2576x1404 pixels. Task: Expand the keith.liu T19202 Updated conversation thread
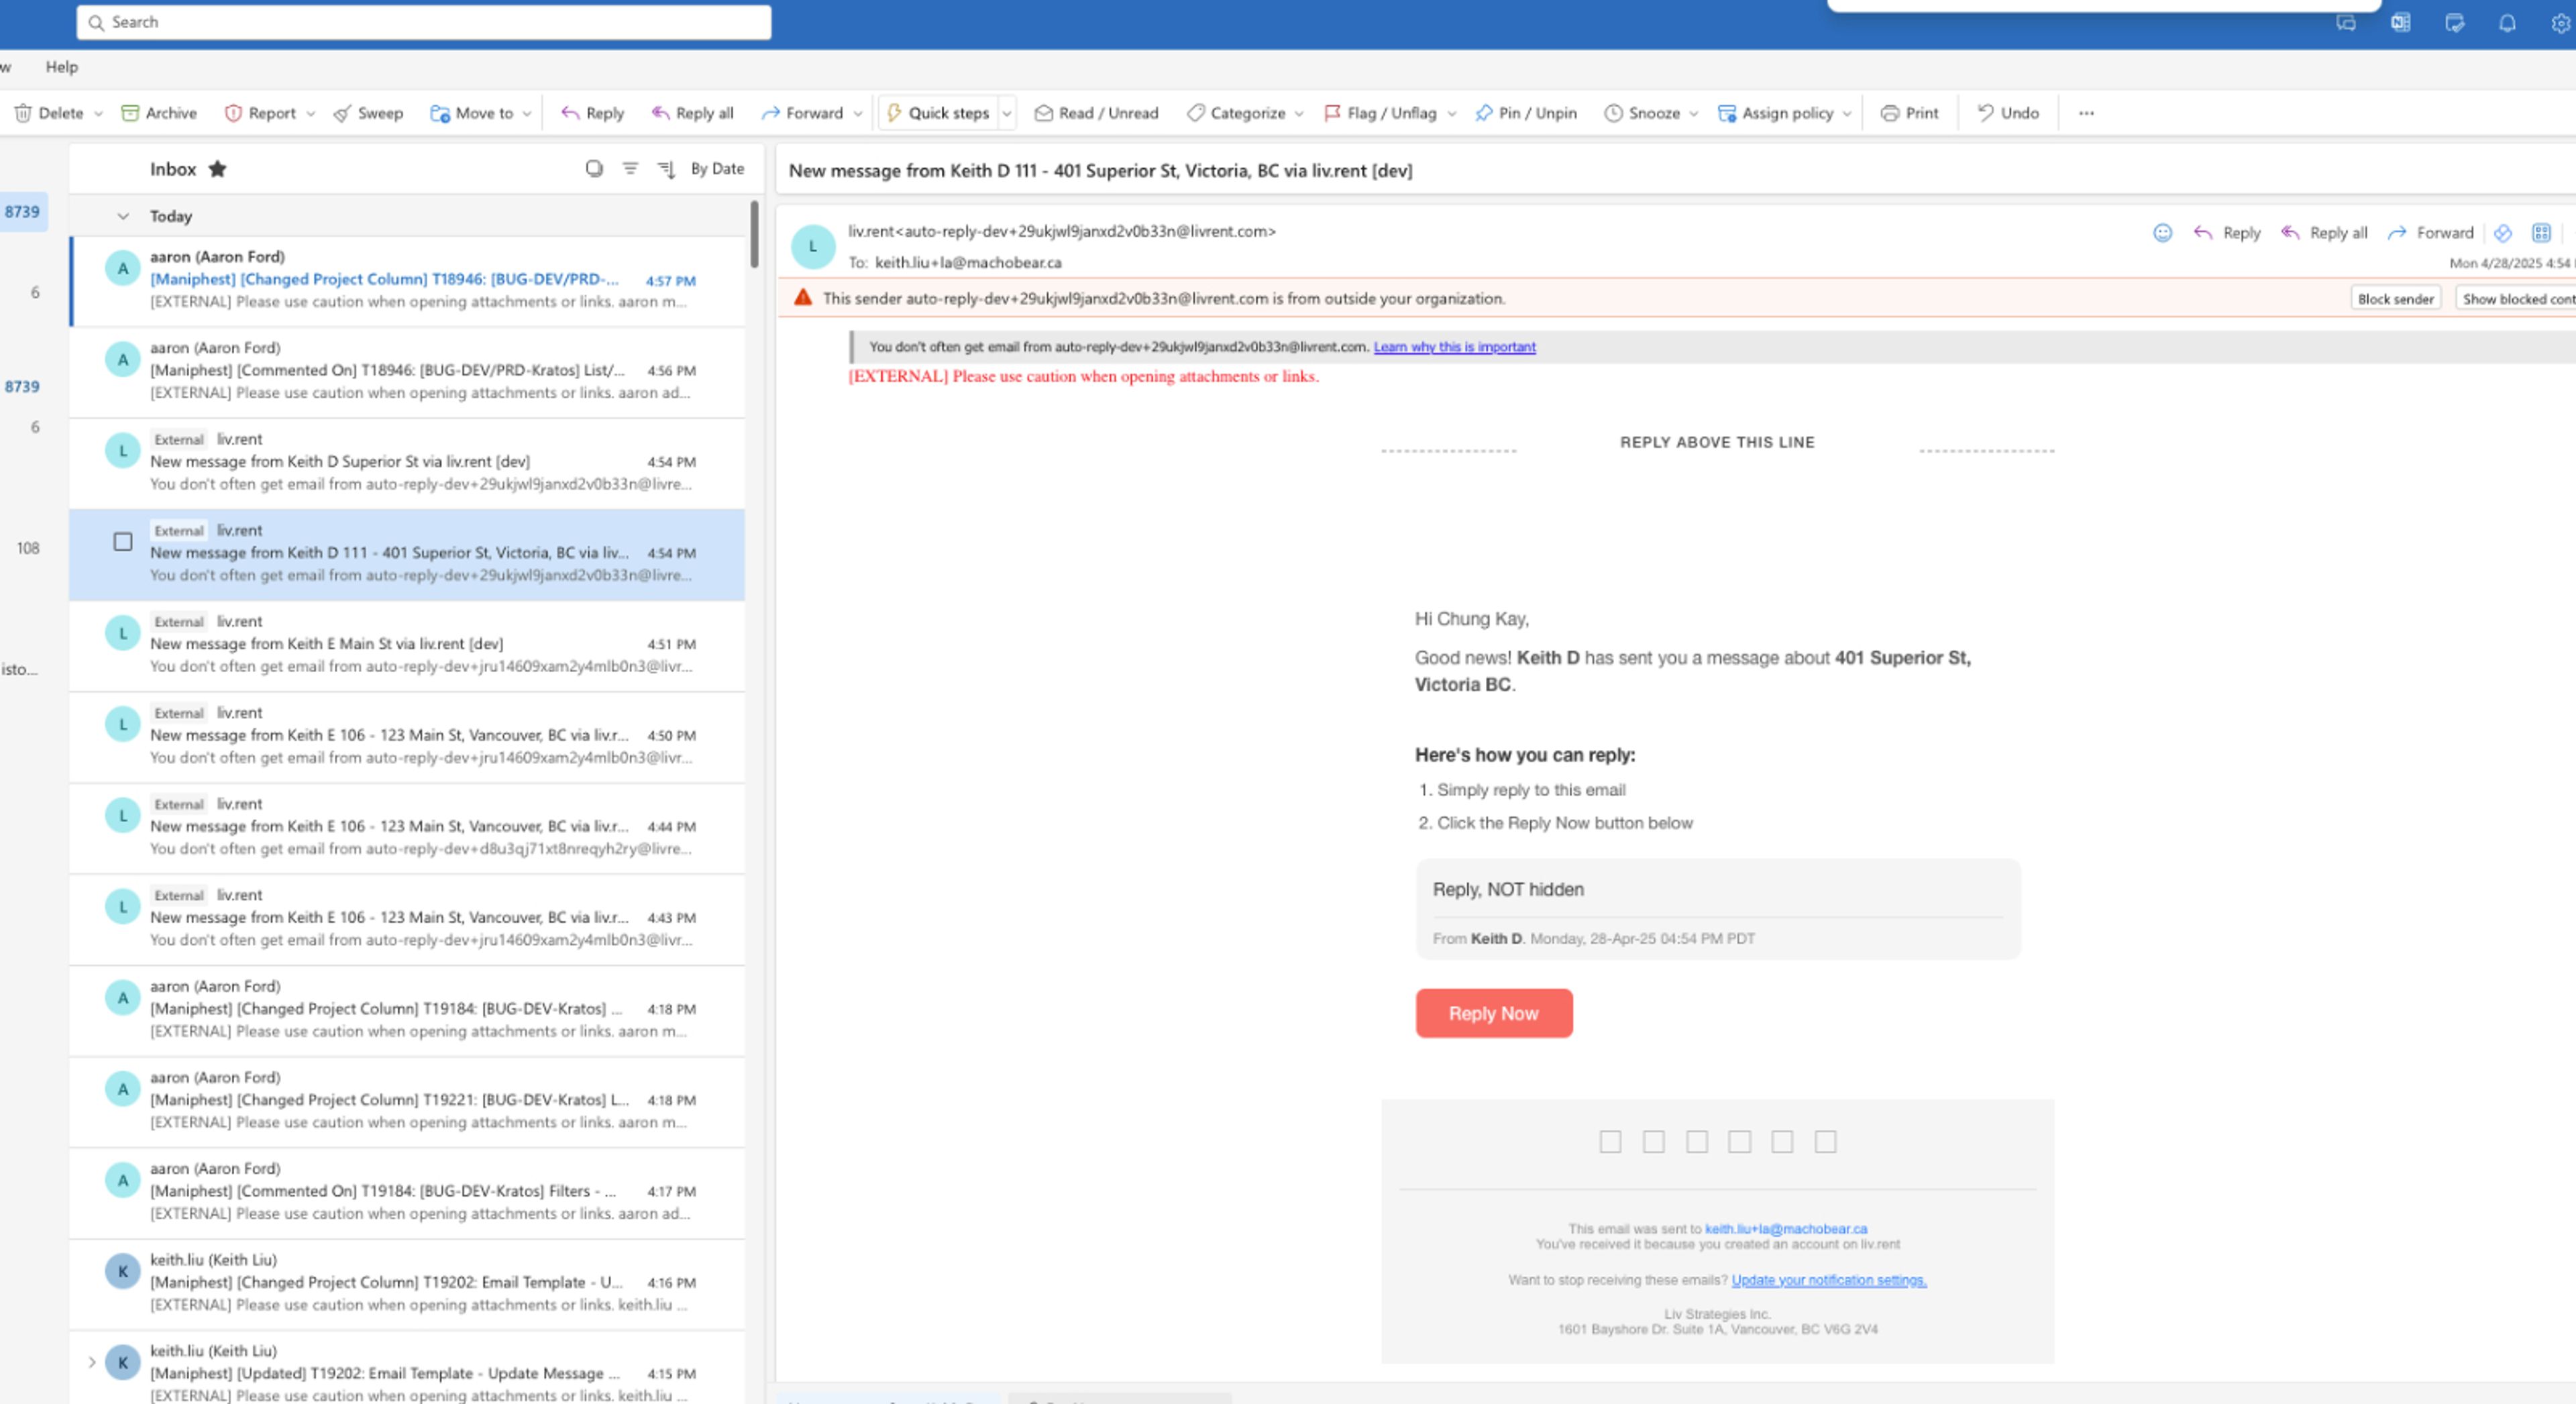(91, 1362)
